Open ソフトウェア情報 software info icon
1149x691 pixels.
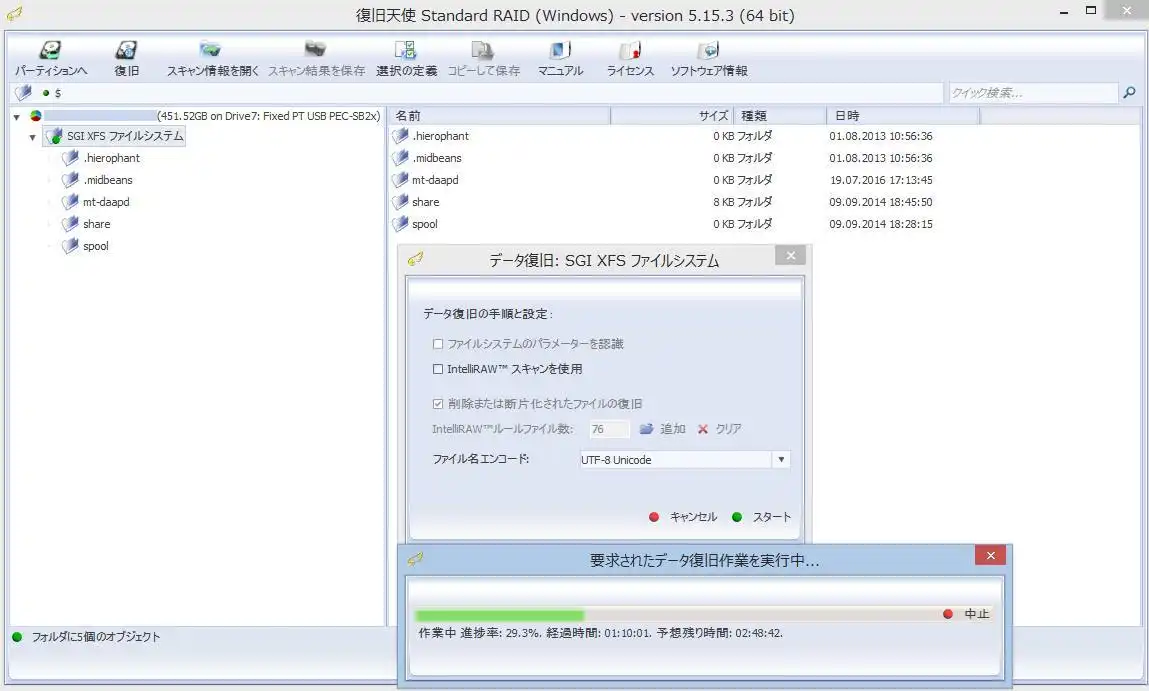708,51
